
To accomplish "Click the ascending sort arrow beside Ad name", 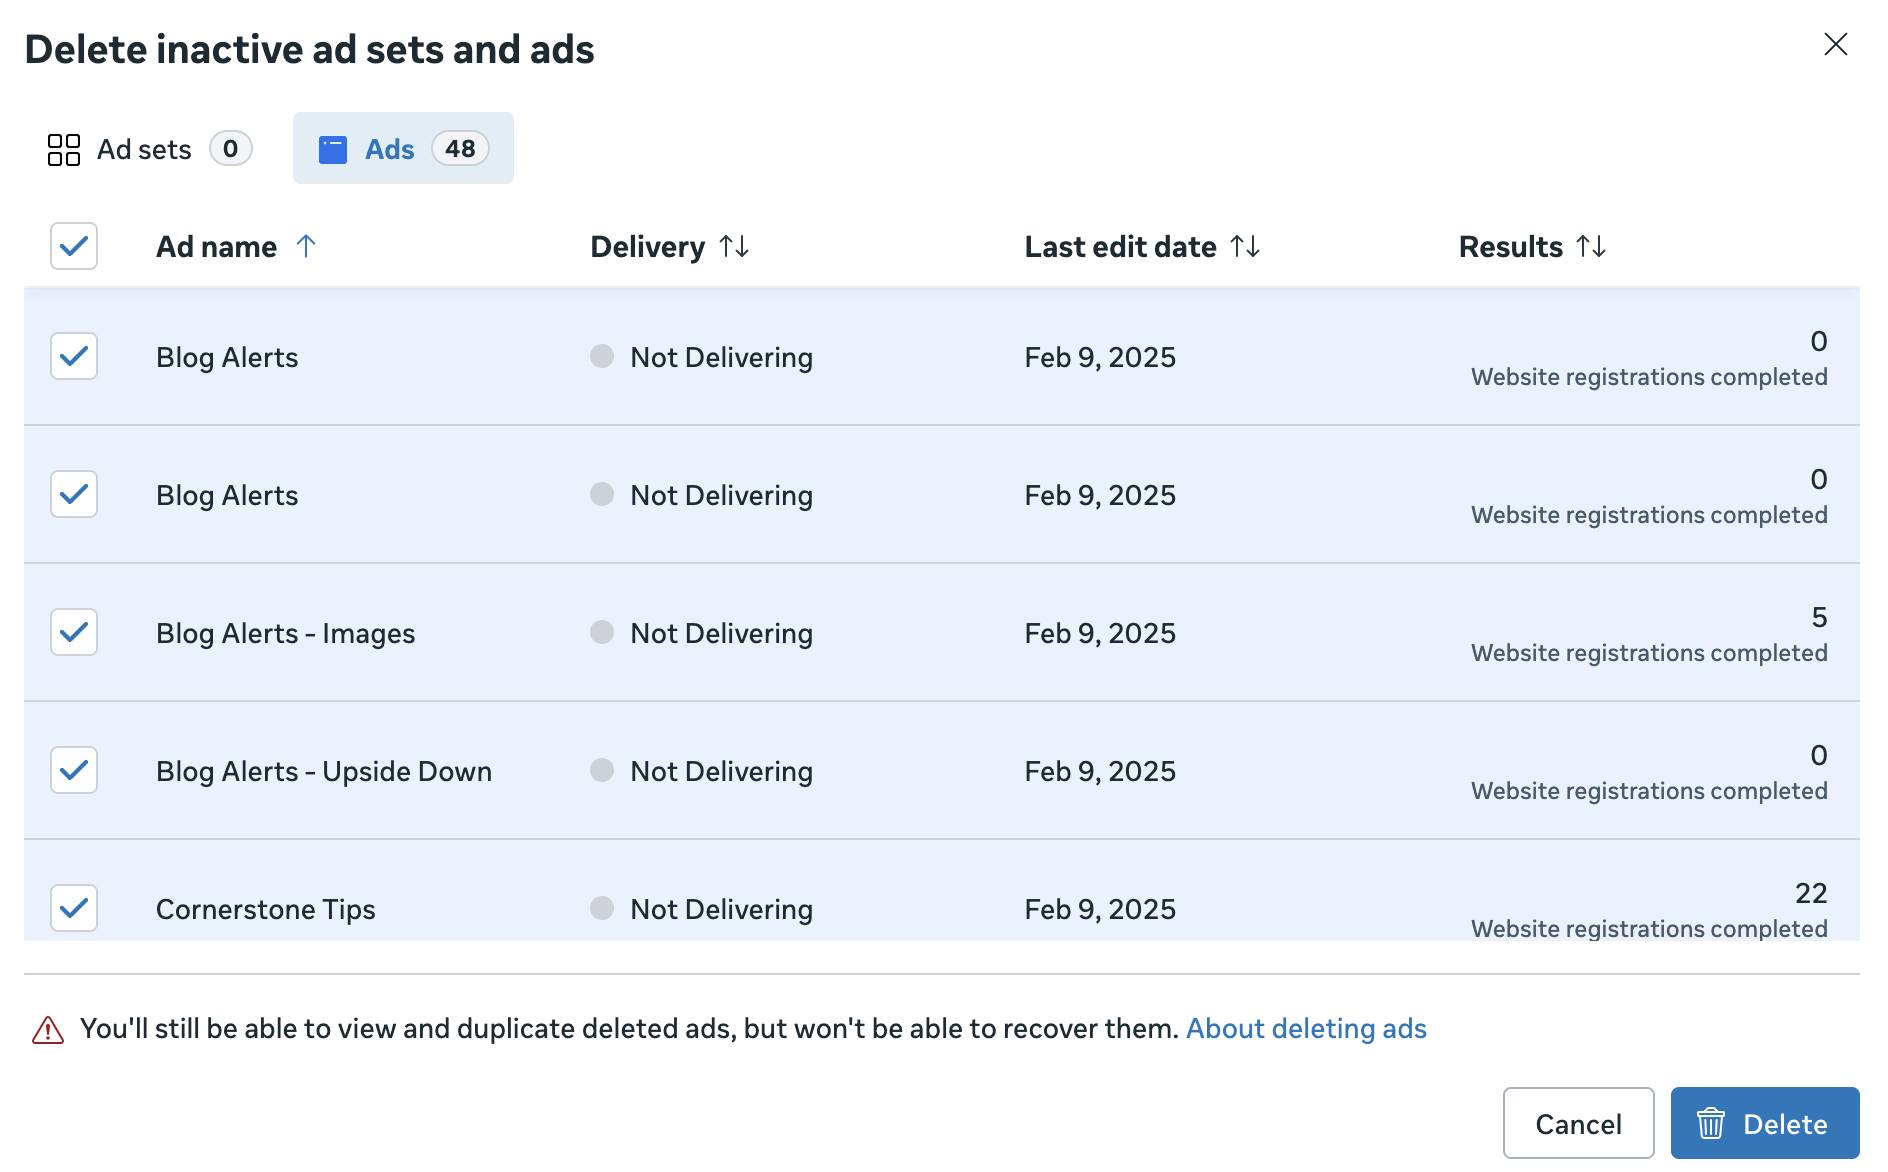I will (x=306, y=246).
